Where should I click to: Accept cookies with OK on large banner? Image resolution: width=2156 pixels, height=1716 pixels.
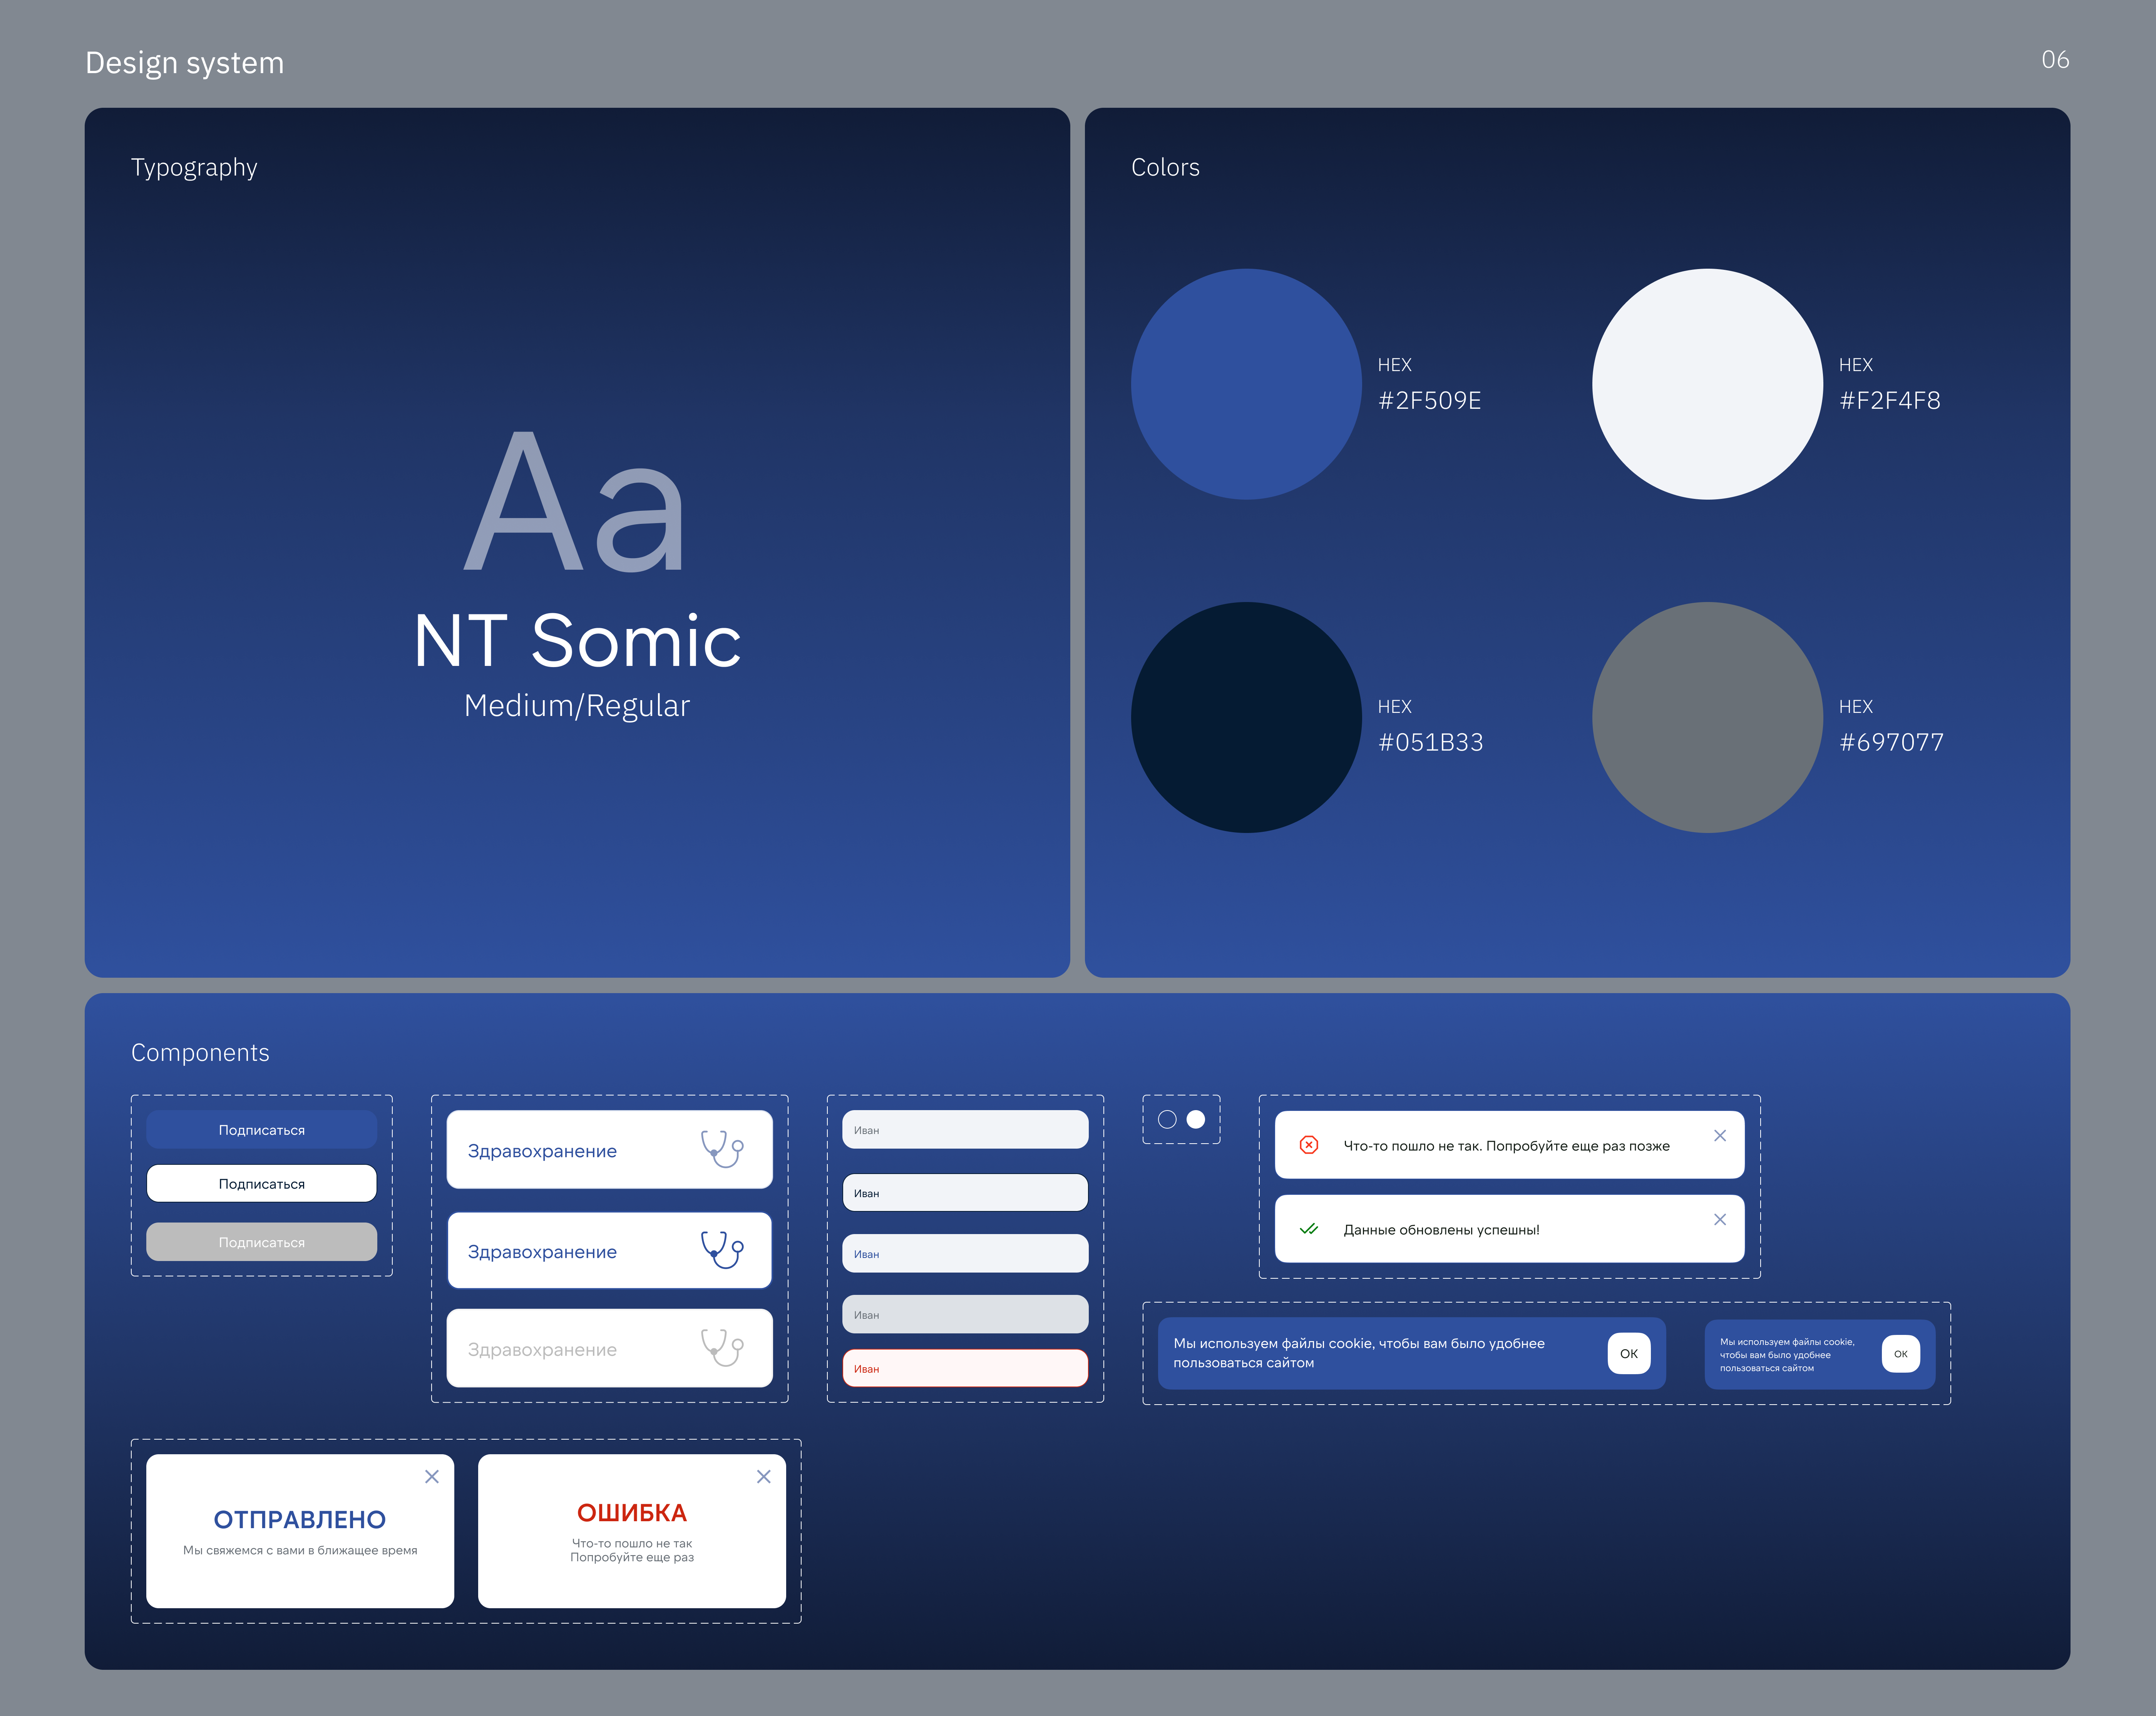click(x=1628, y=1354)
